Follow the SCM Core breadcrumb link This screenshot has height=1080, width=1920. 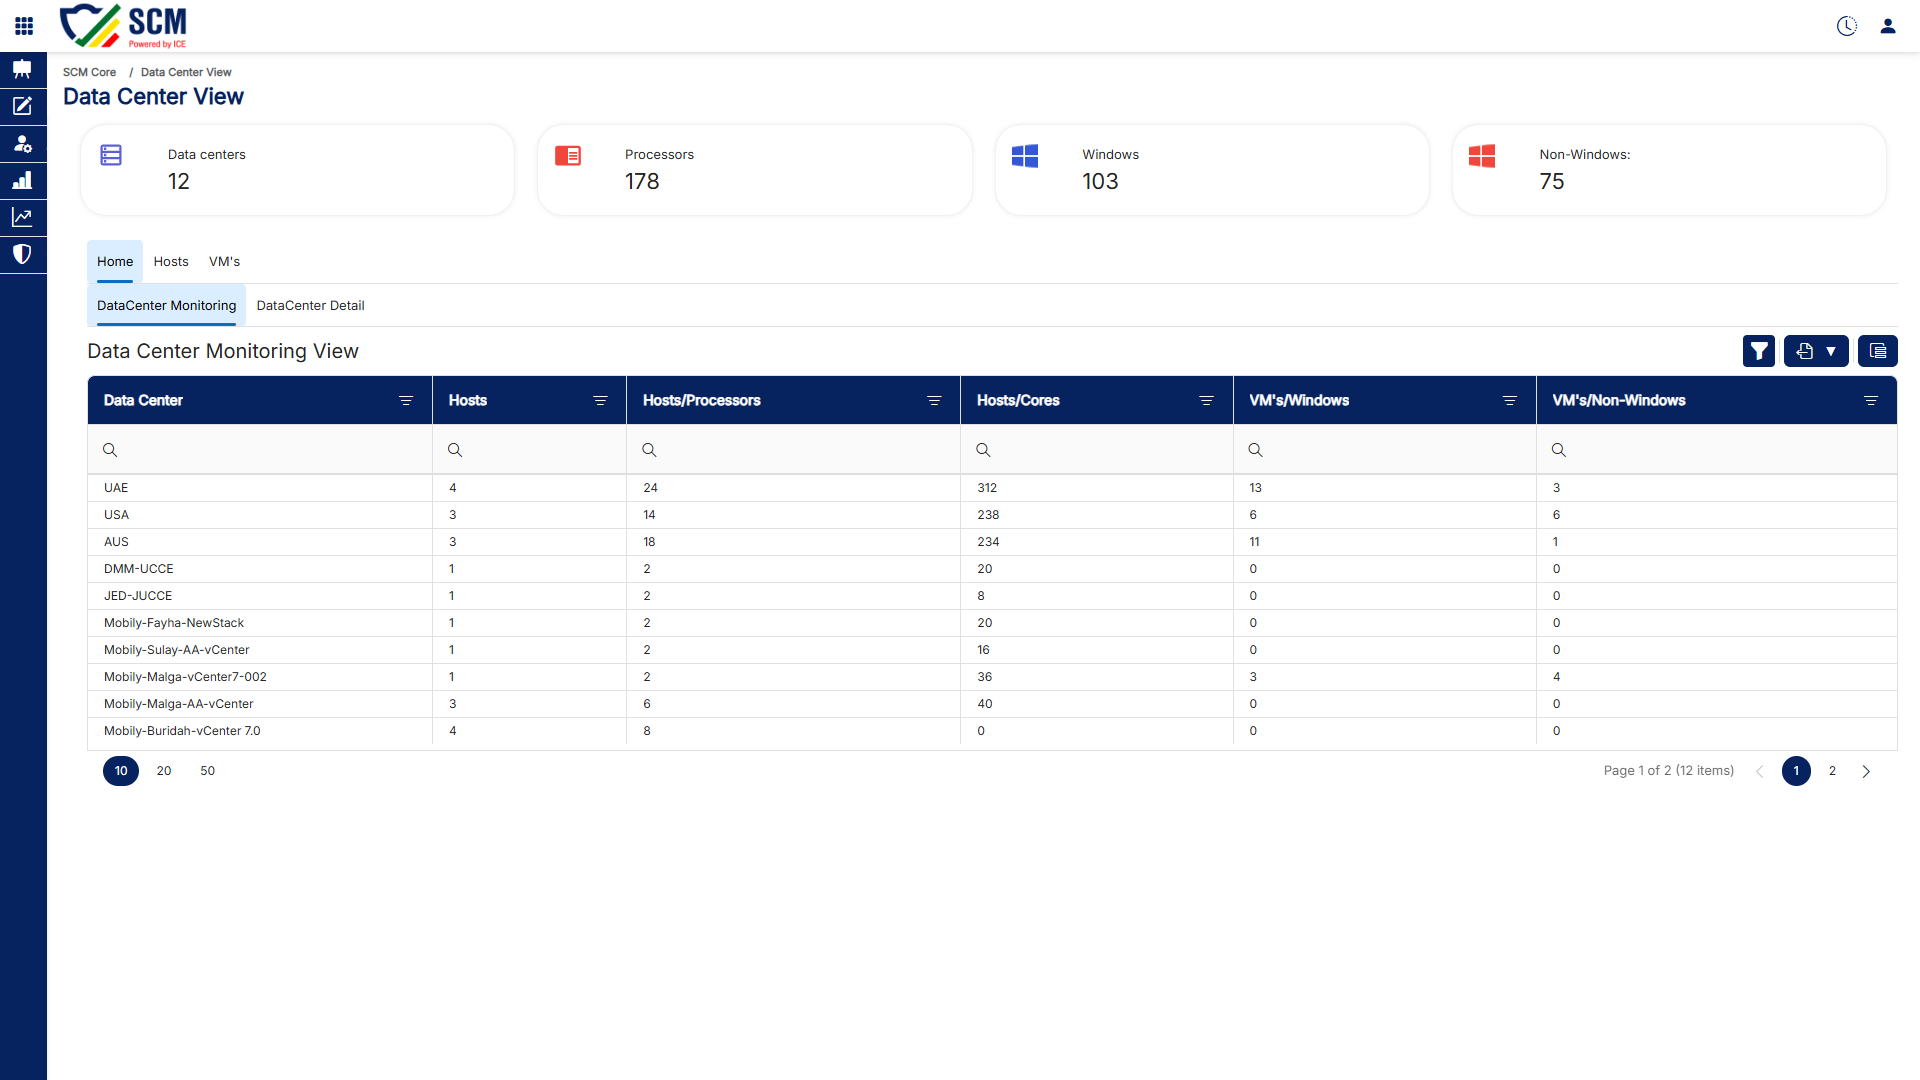pyautogui.click(x=89, y=72)
